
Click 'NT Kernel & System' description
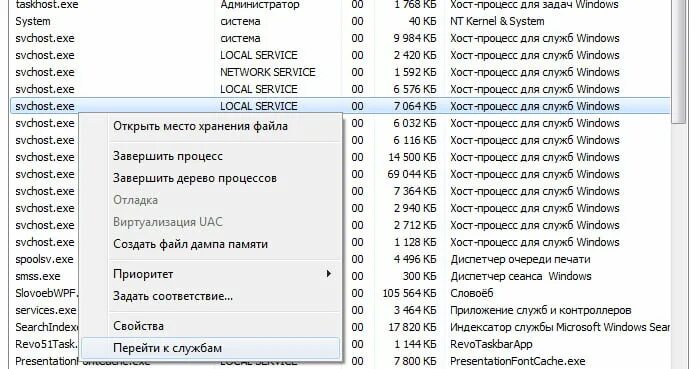click(497, 21)
